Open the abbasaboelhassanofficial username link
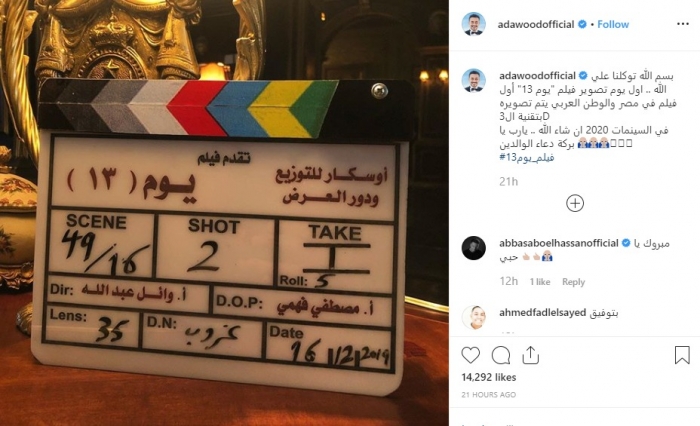The height and width of the screenshot is (426, 700). pyautogui.click(x=558, y=243)
